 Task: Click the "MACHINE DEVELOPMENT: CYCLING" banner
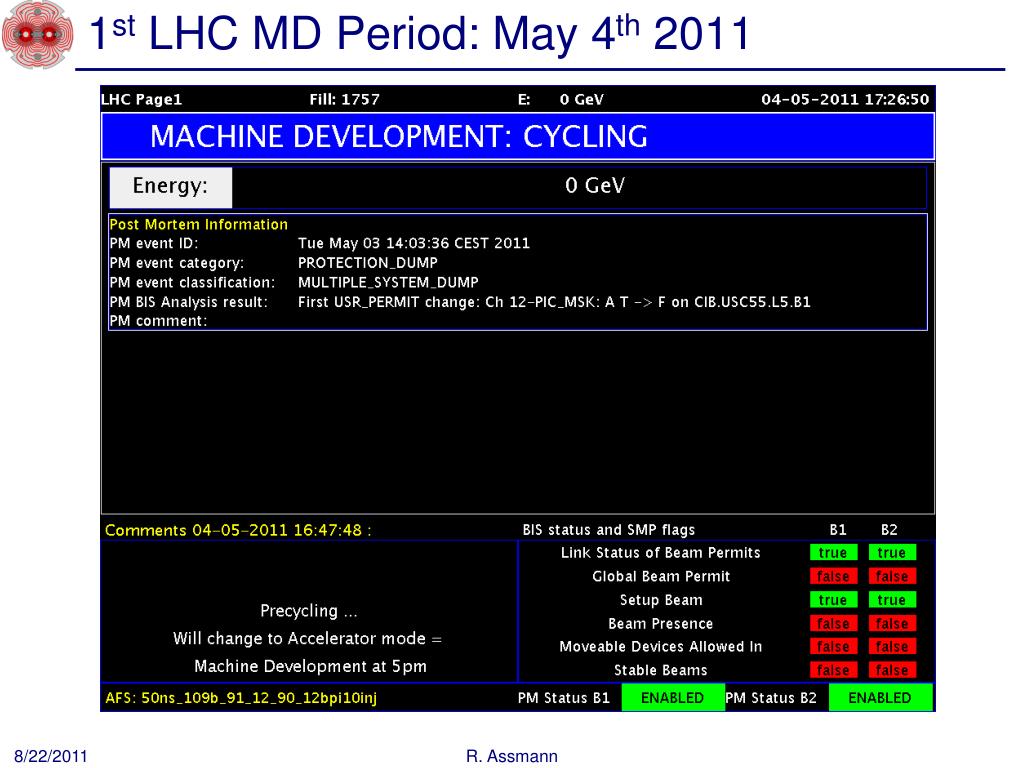click(518, 136)
